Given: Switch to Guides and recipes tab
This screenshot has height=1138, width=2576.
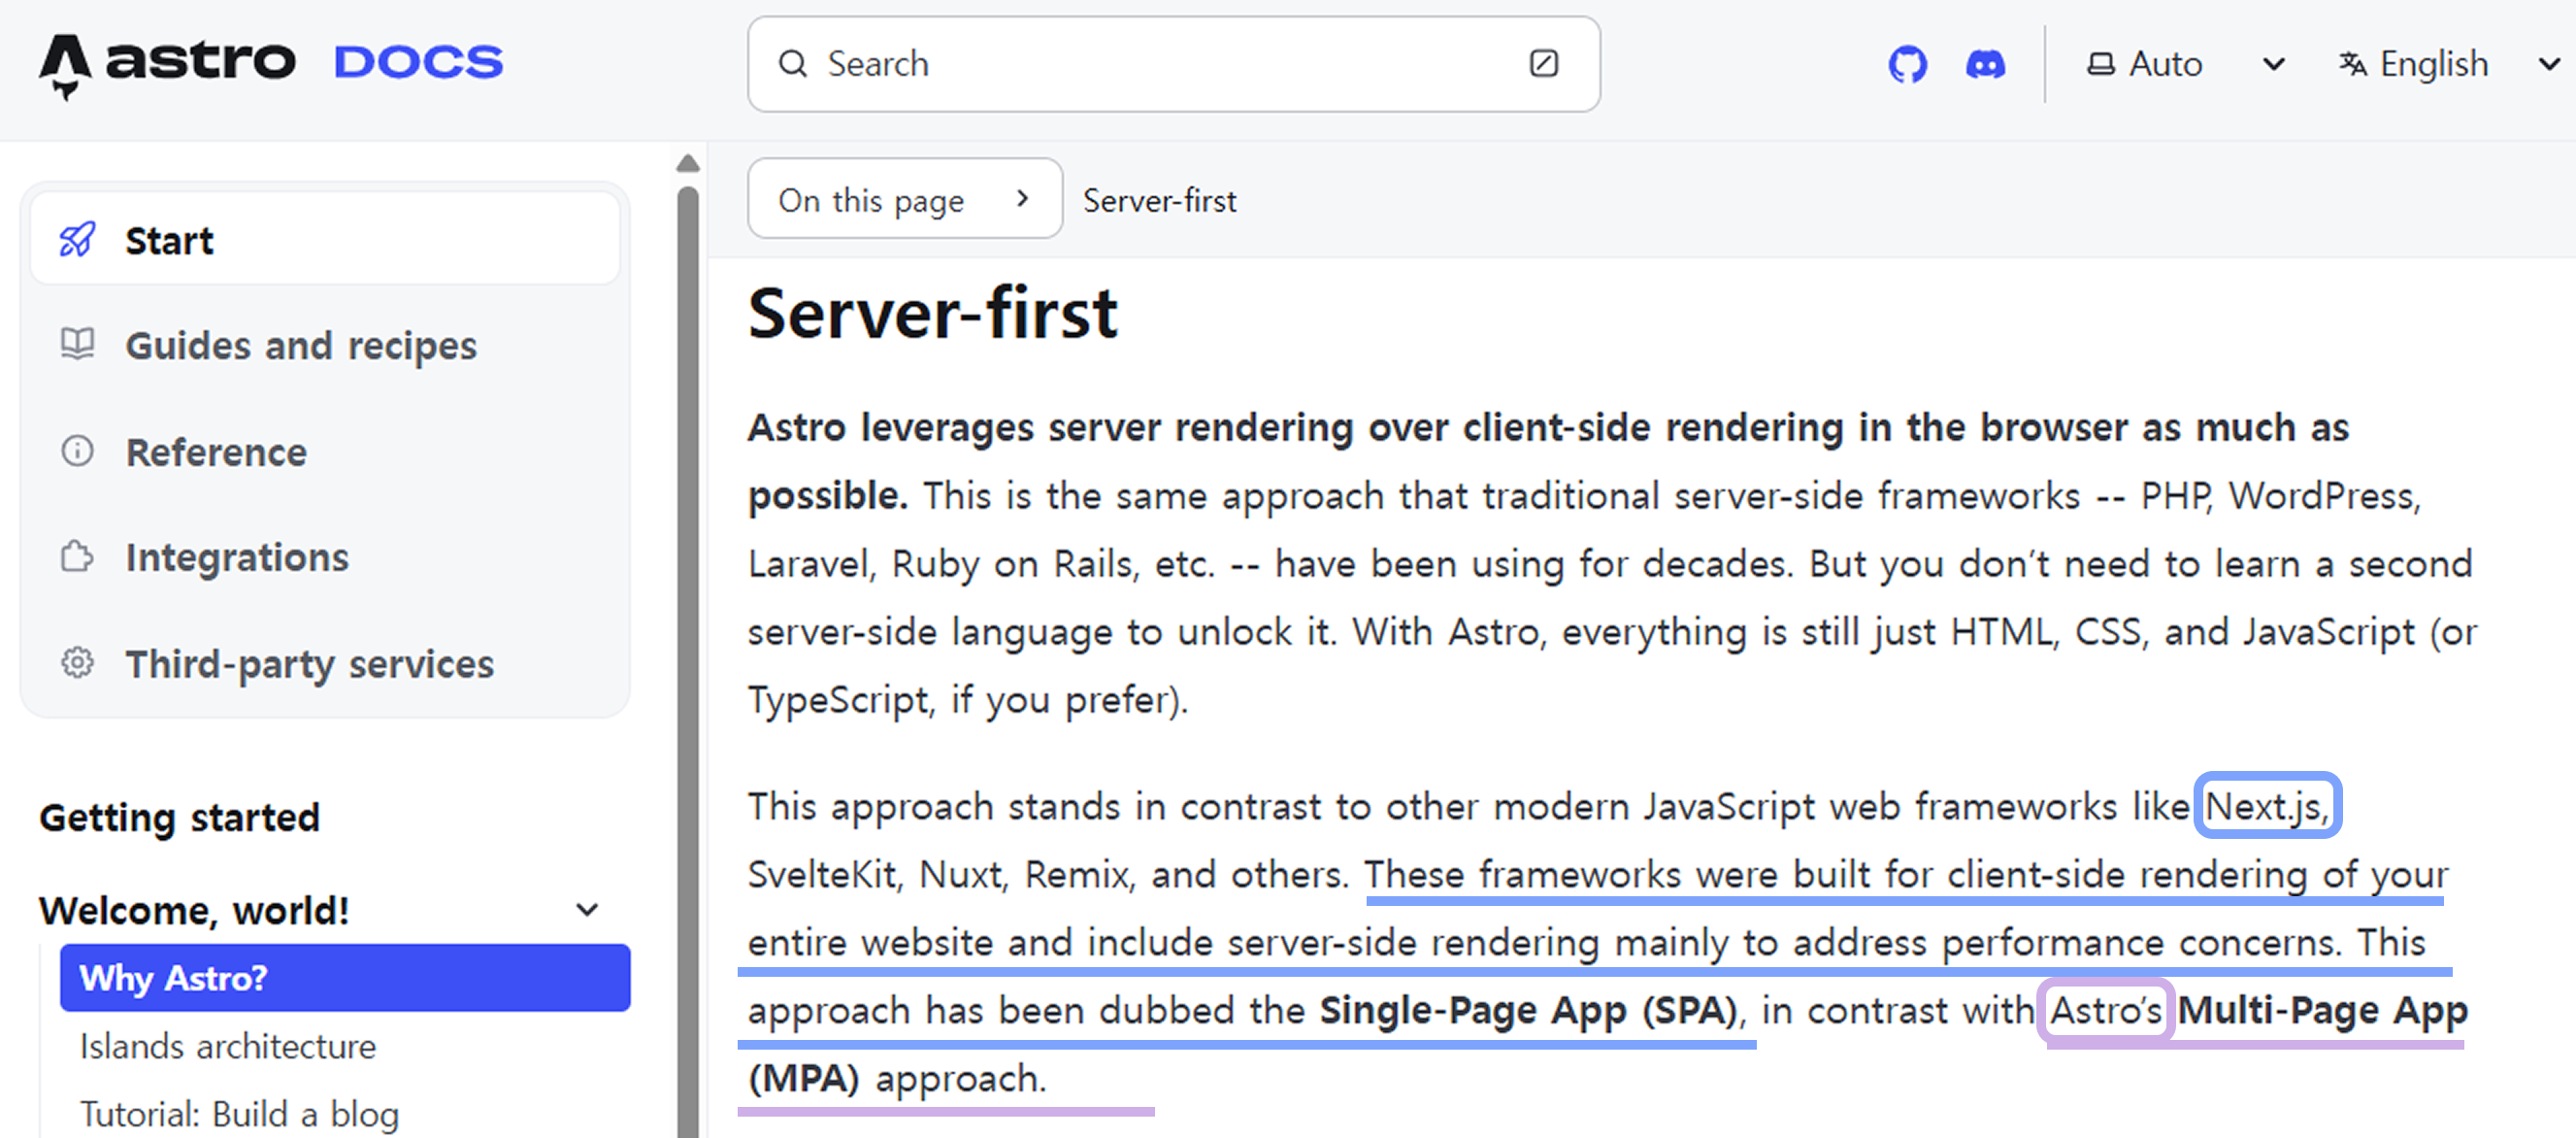Looking at the screenshot, I should pos(325,346).
